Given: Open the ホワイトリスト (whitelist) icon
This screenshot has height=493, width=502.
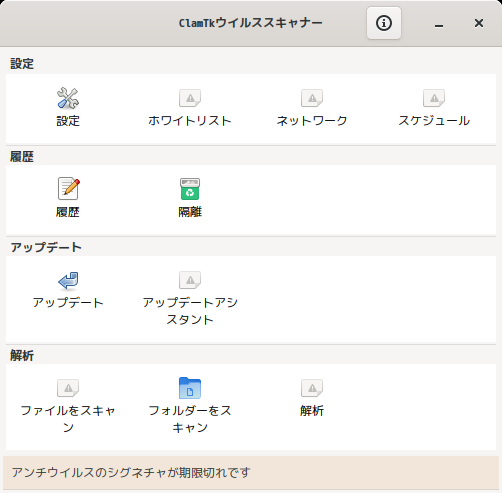Looking at the screenshot, I should click(190, 98).
